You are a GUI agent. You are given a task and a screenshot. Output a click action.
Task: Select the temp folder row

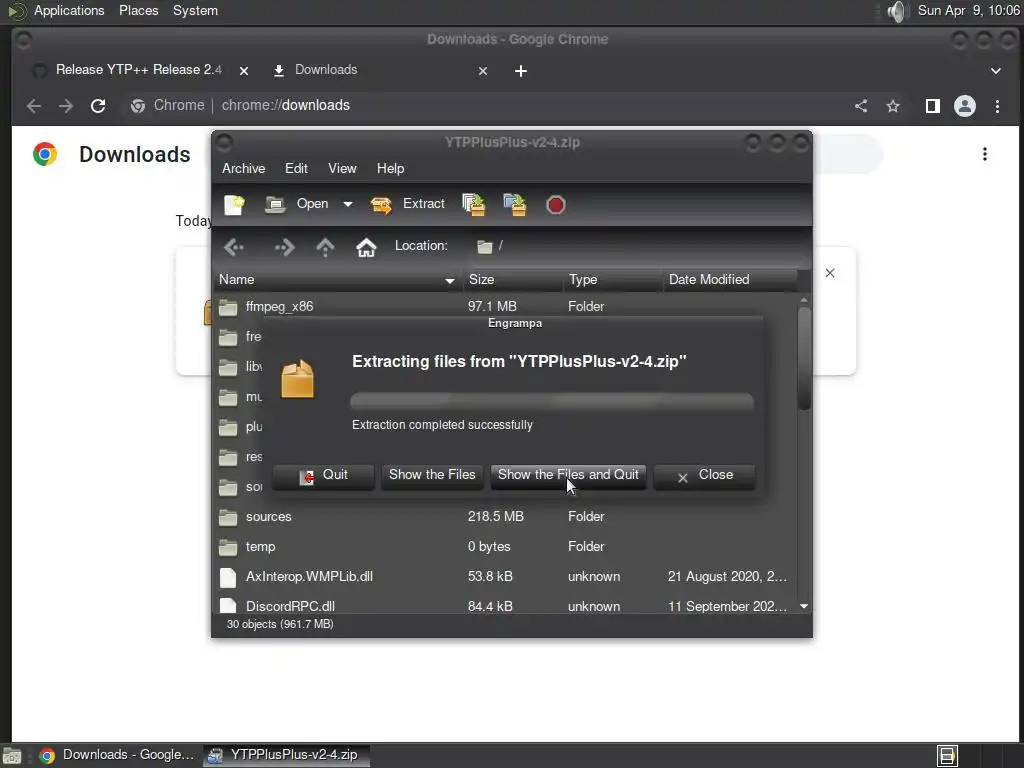click(505, 547)
